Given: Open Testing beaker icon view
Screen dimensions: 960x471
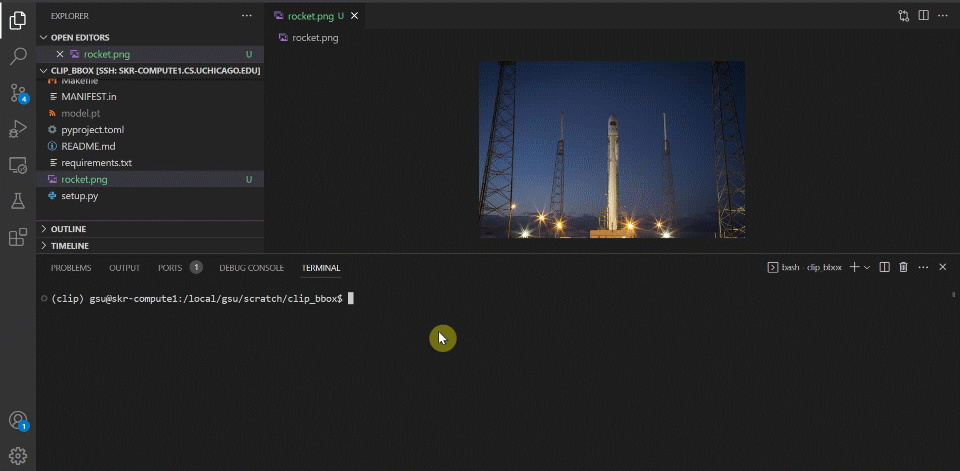Looking at the screenshot, I should [x=18, y=201].
